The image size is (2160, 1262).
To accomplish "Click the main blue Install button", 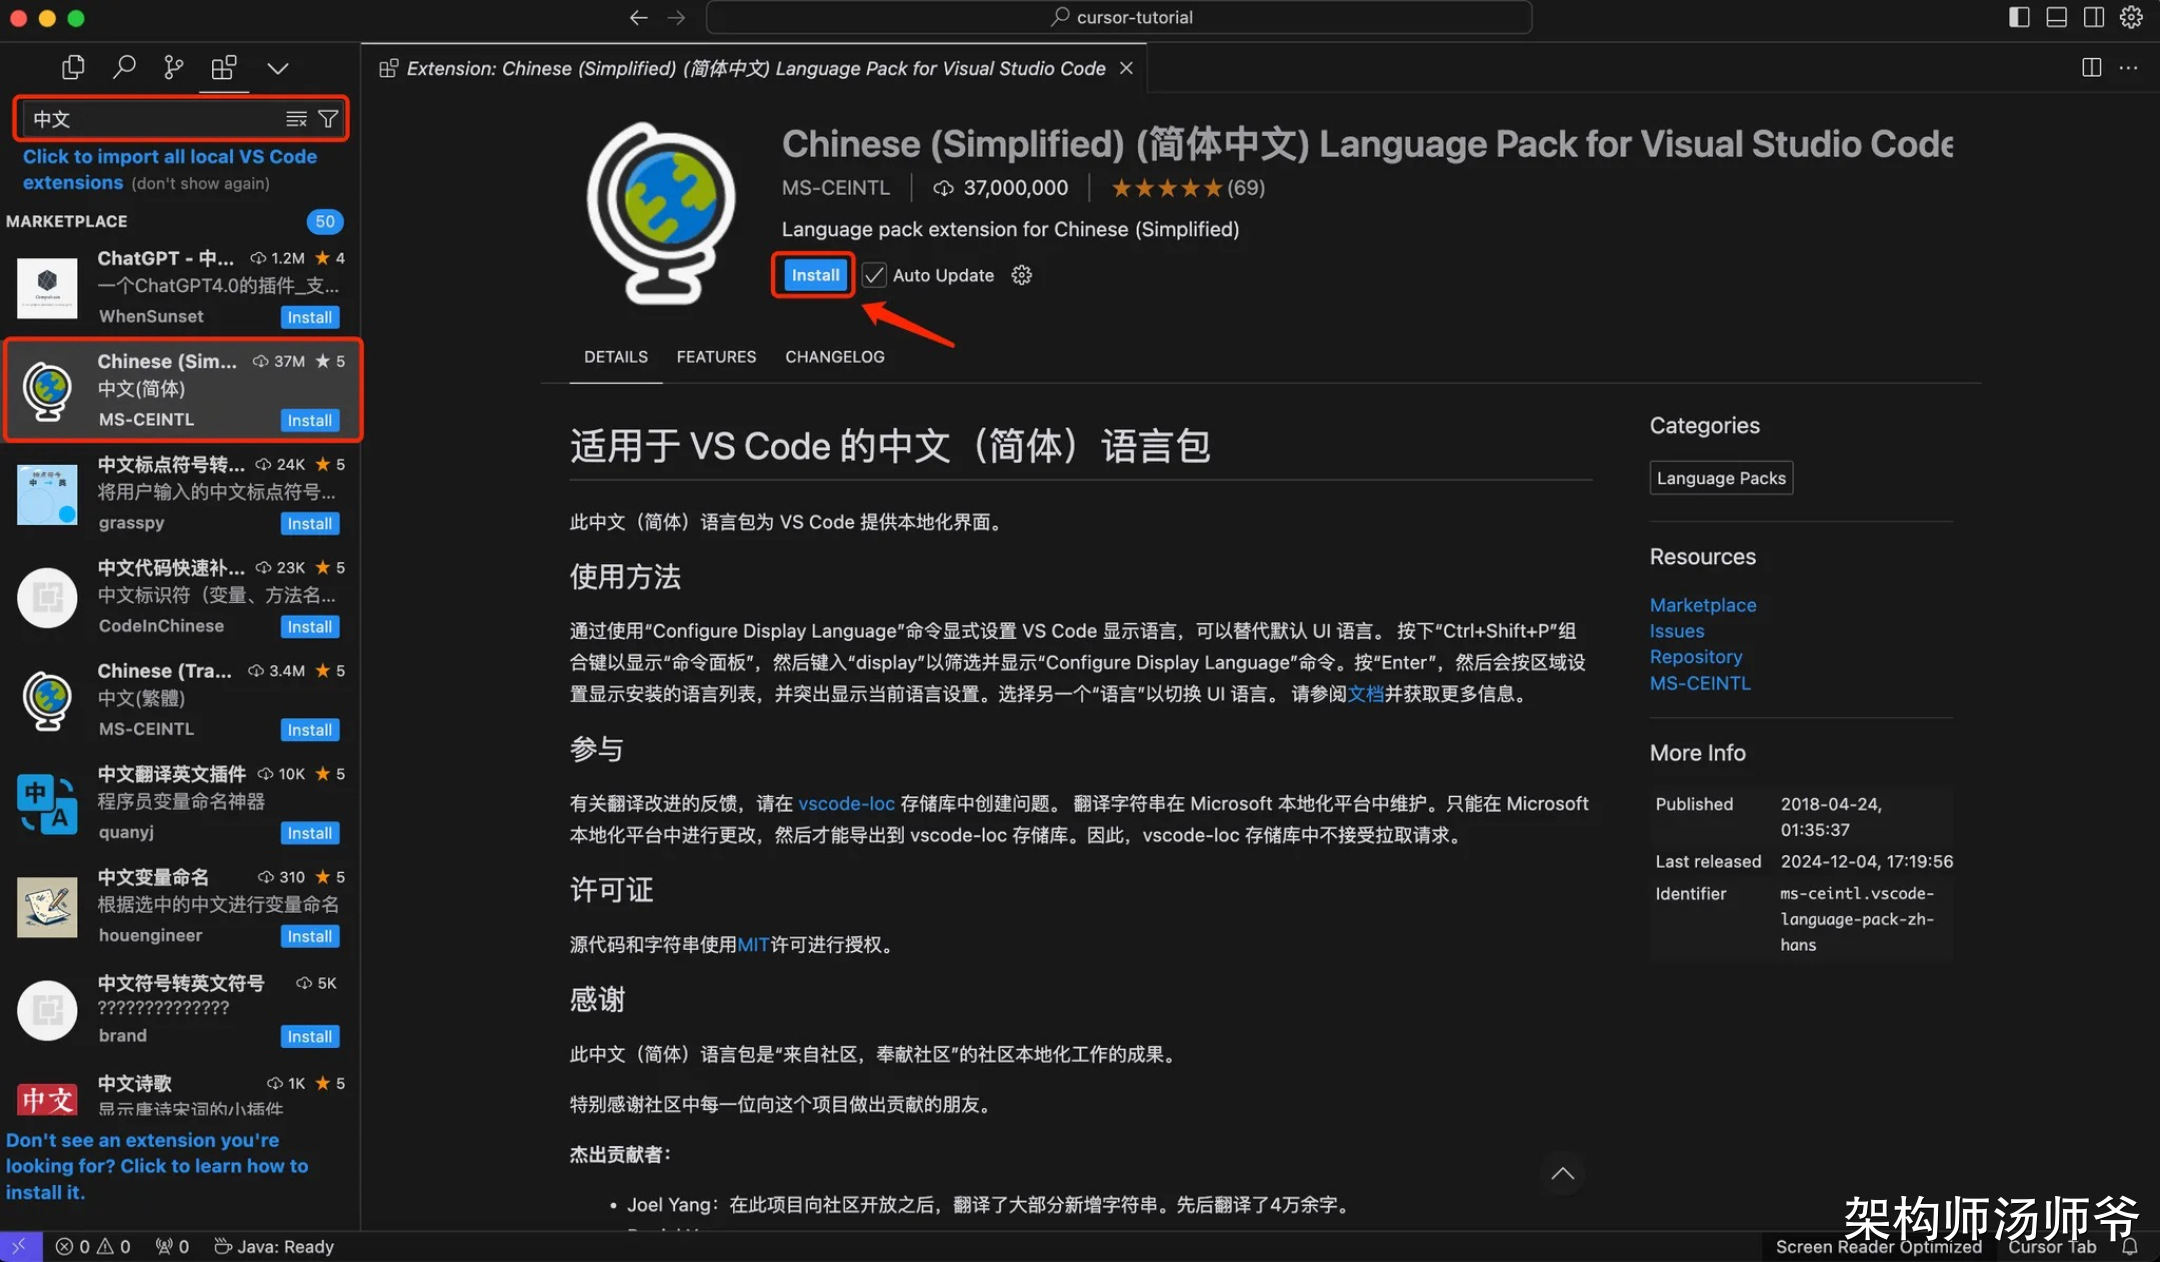I will point(815,275).
